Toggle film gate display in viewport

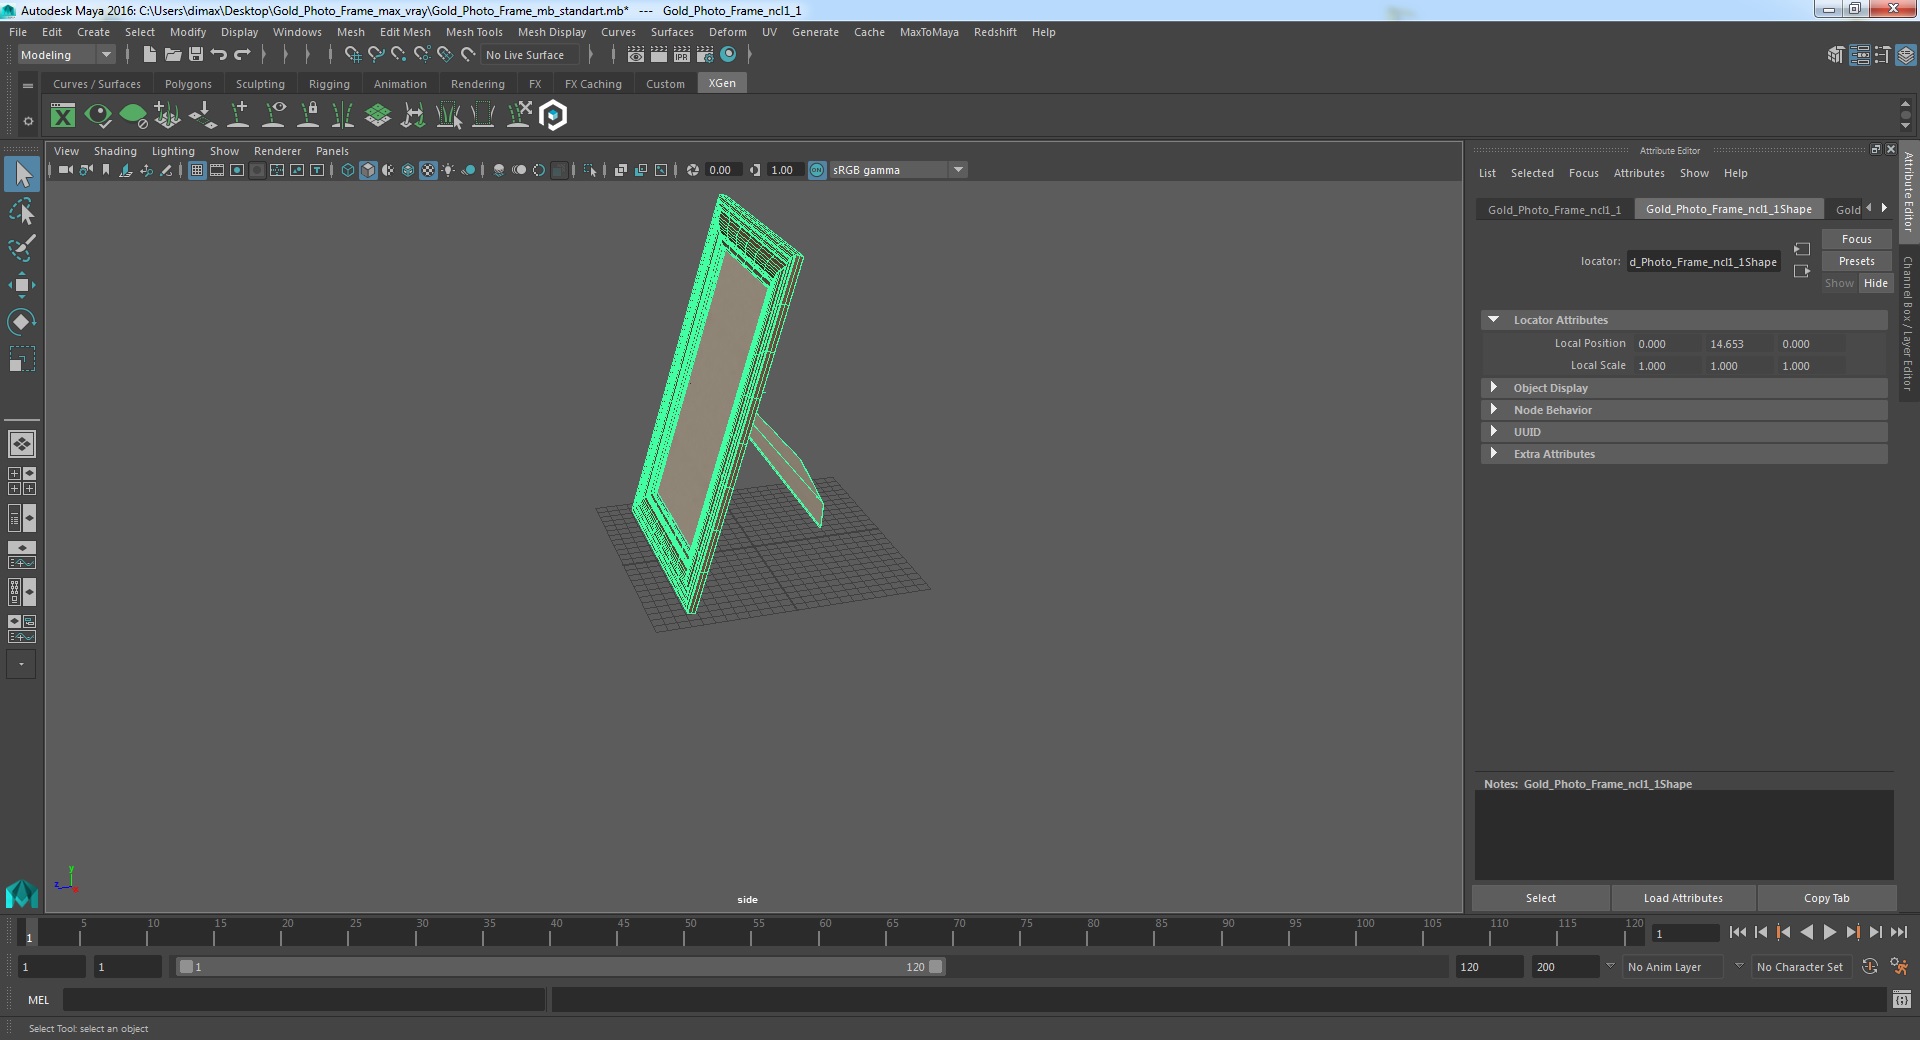coord(217,170)
